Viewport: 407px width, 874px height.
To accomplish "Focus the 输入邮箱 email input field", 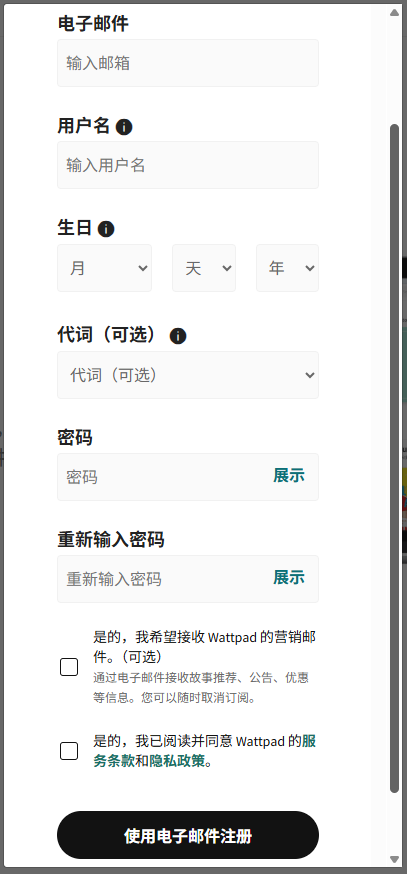I will point(188,63).
